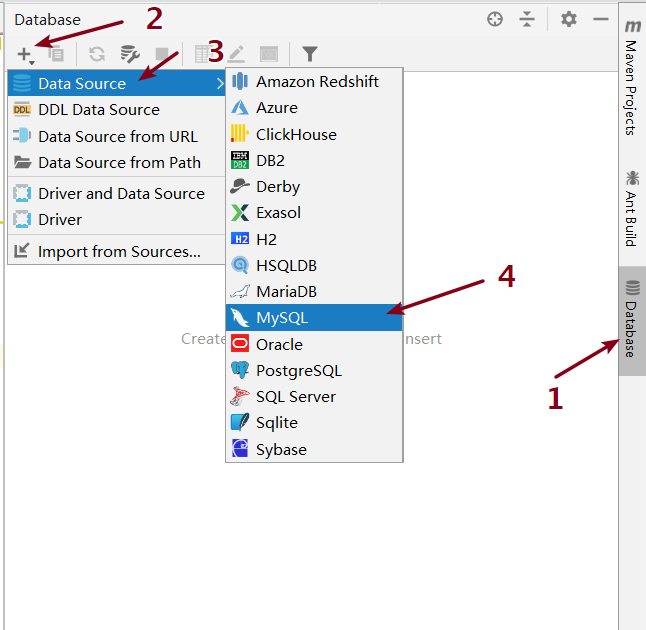Choose Oracle data source
646x630 pixels.
click(314, 344)
